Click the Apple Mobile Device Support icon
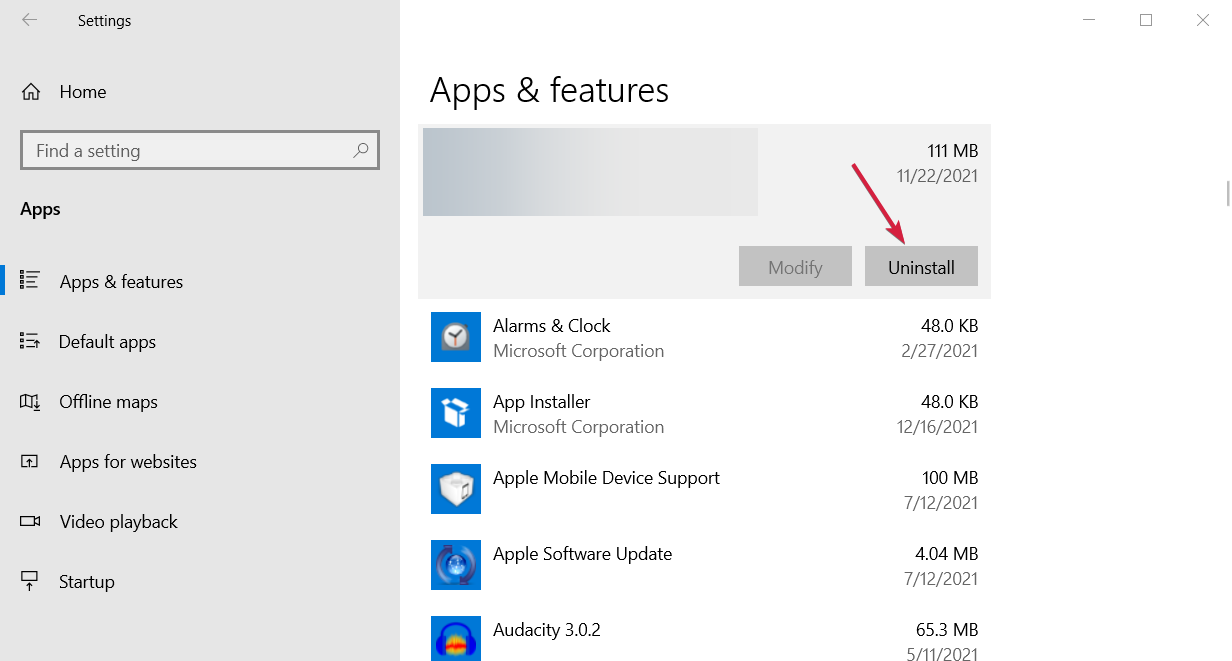Screen dimensions: 1232x661 pyautogui.click(x=456, y=489)
